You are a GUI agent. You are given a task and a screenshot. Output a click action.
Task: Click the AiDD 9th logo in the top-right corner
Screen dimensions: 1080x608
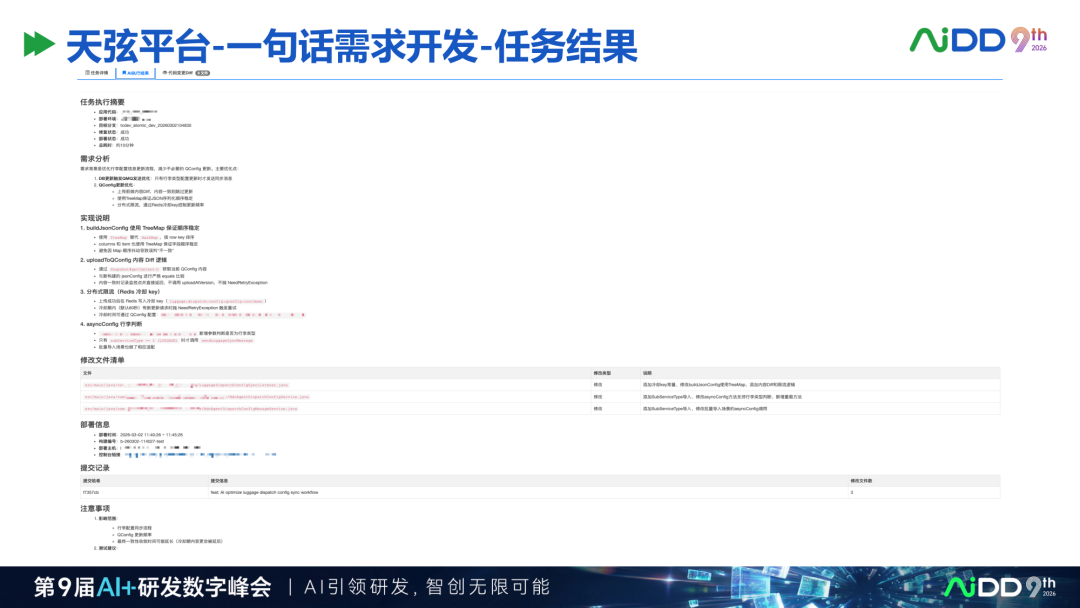(x=978, y=40)
